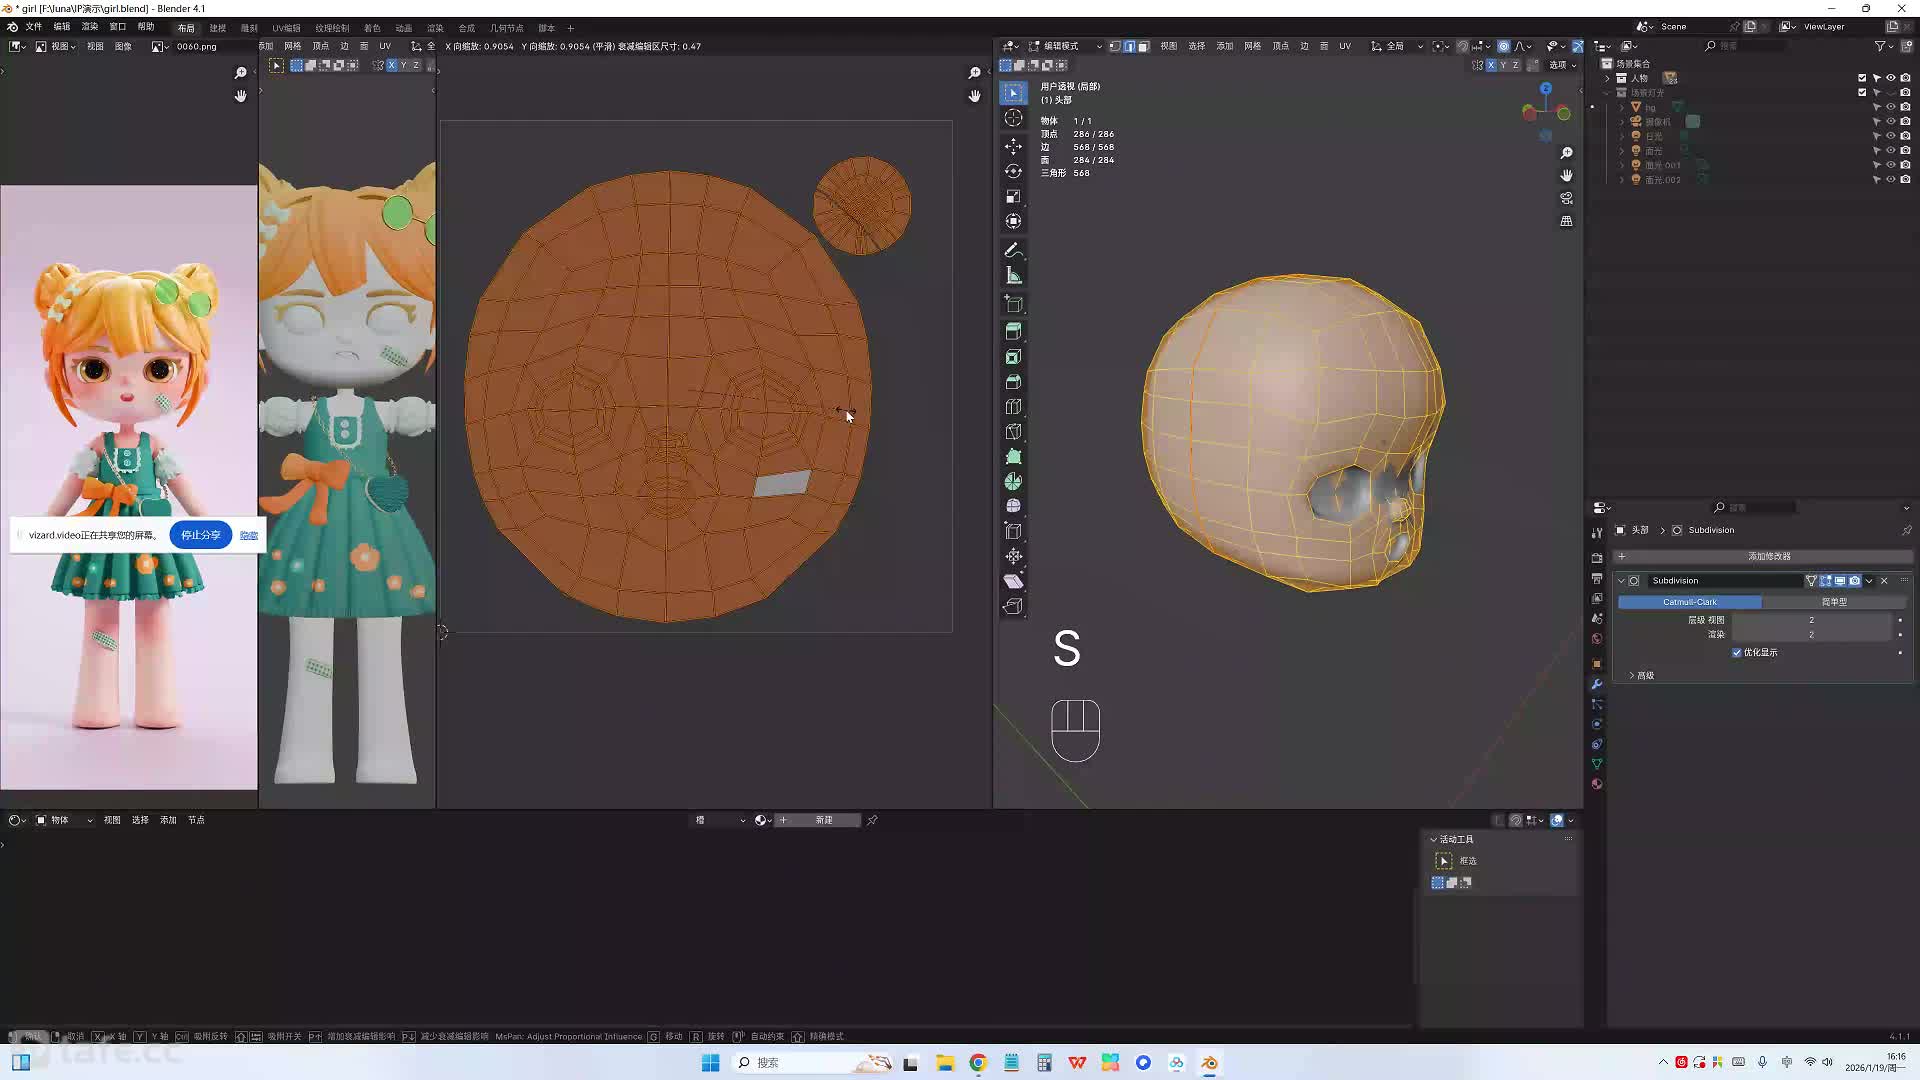This screenshot has height=1080, width=1920.
Task: Click the 3D Cursor tool
Action: point(1013,118)
